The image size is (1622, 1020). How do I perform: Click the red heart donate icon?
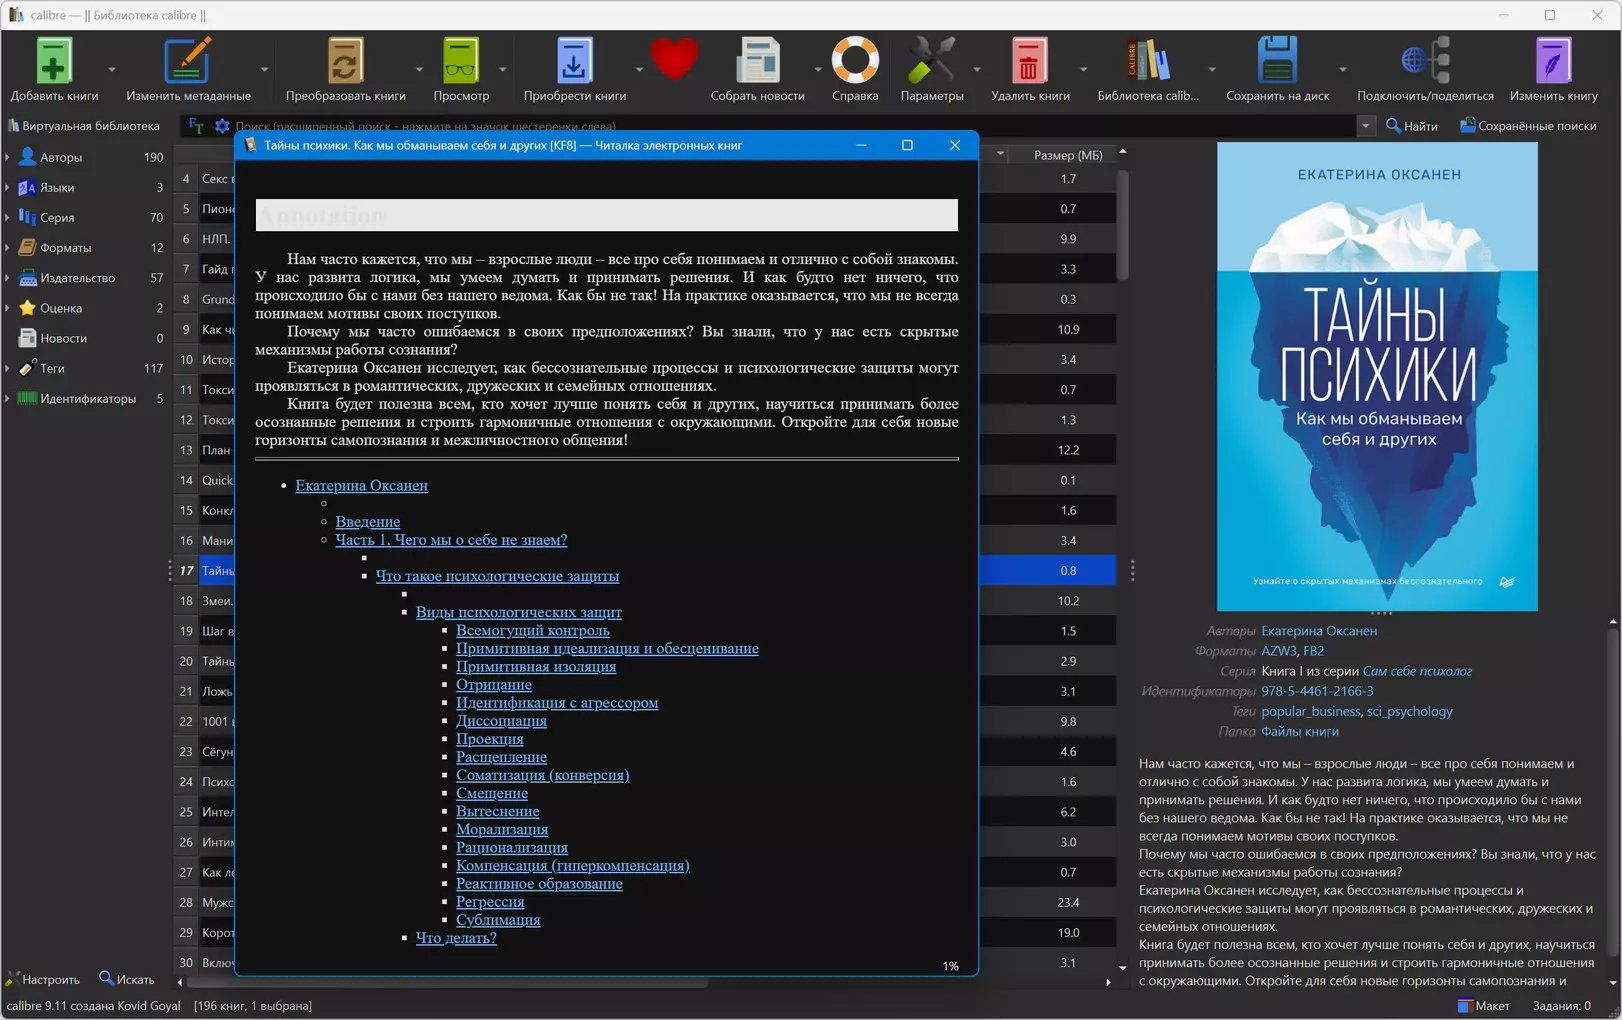(674, 59)
